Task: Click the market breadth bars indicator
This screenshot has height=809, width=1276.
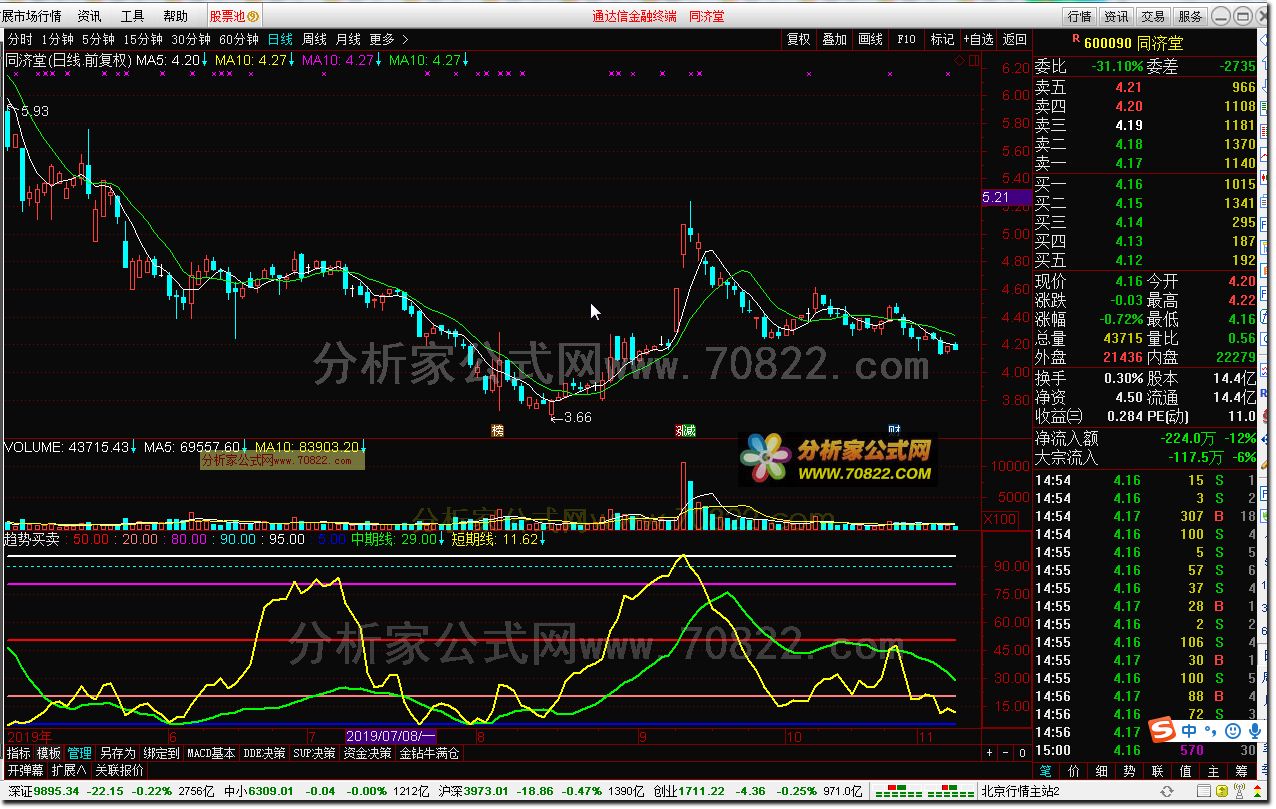Action: tap(924, 792)
